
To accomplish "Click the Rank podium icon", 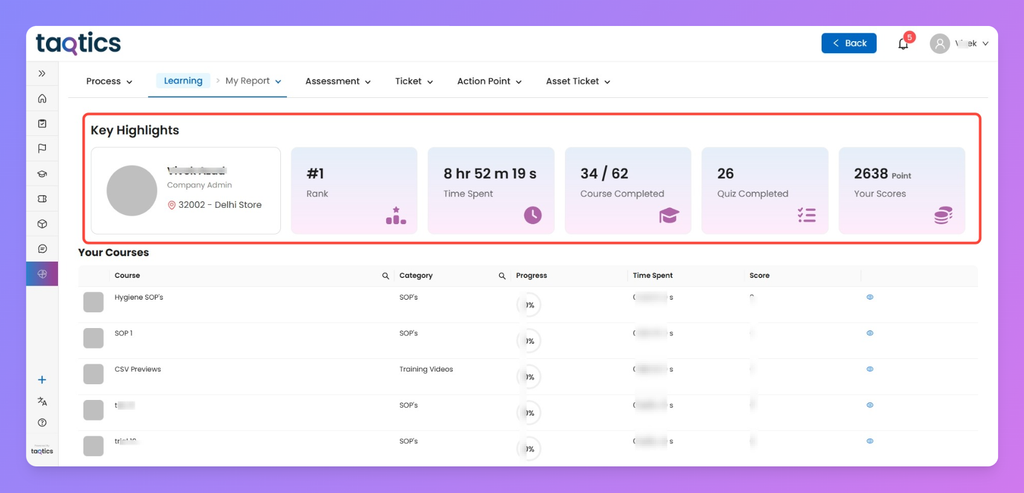I will (x=396, y=215).
